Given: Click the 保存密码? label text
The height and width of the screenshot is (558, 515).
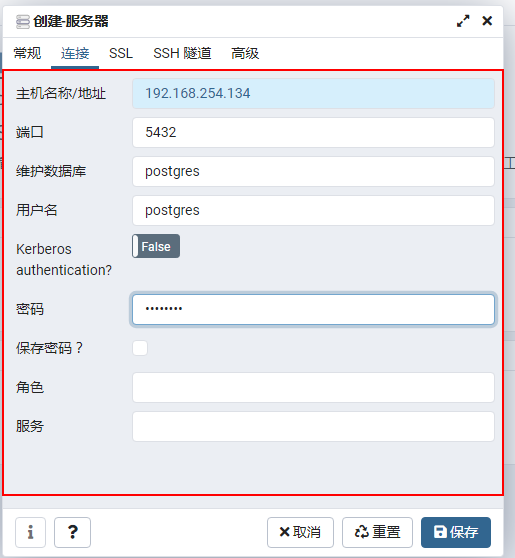Looking at the screenshot, I should click(x=49, y=348).
